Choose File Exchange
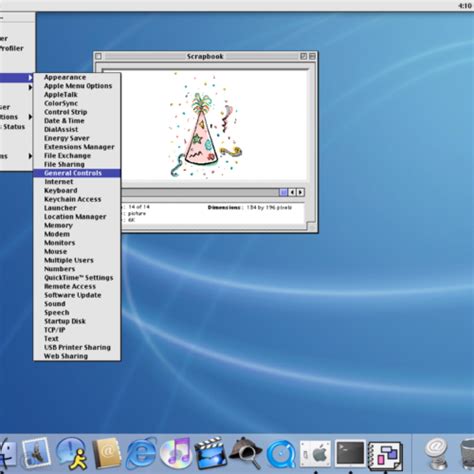The height and width of the screenshot is (474, 474). pos(77,156)
